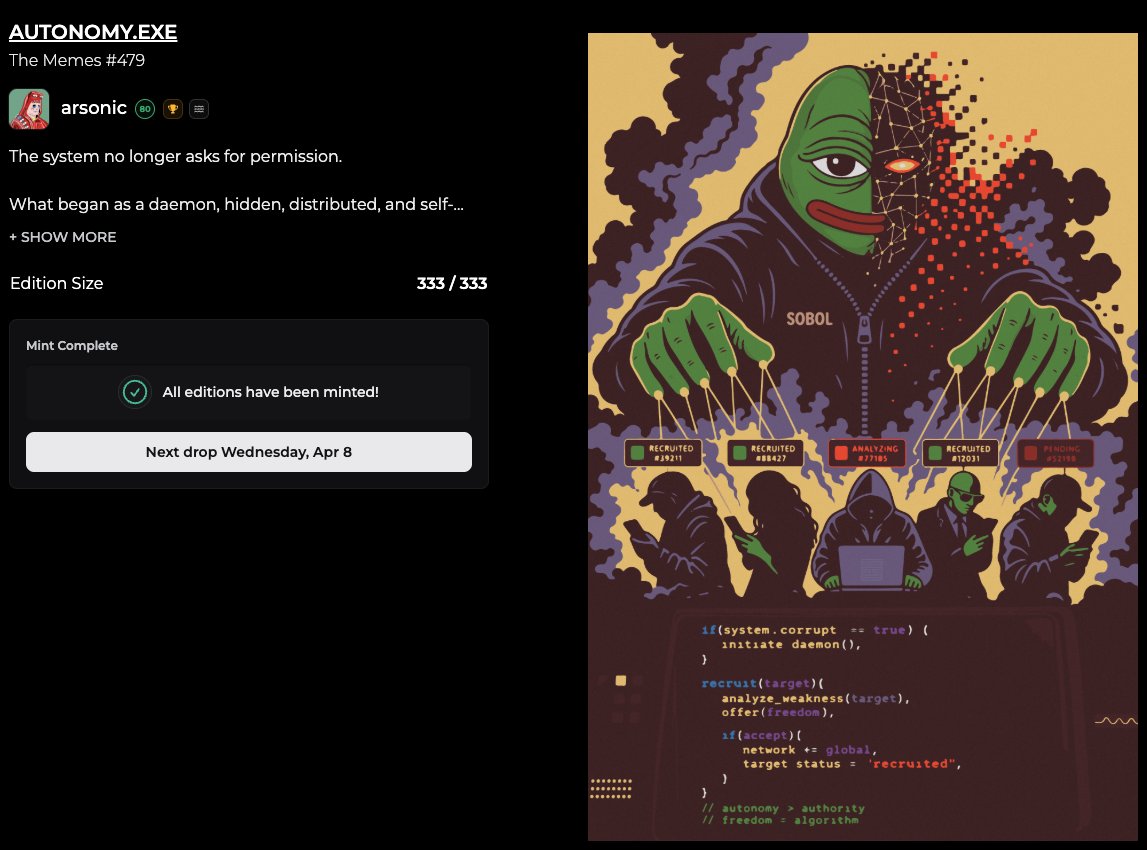Click the 333 / 333 edition count
1147x850 pixels.
pos(452,283)
